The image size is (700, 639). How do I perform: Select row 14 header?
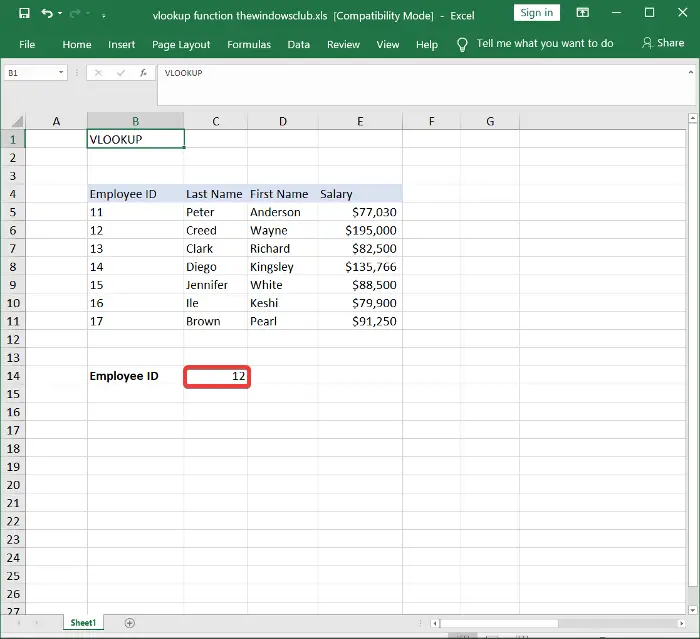pyautogui.click(x=12, y=376)
